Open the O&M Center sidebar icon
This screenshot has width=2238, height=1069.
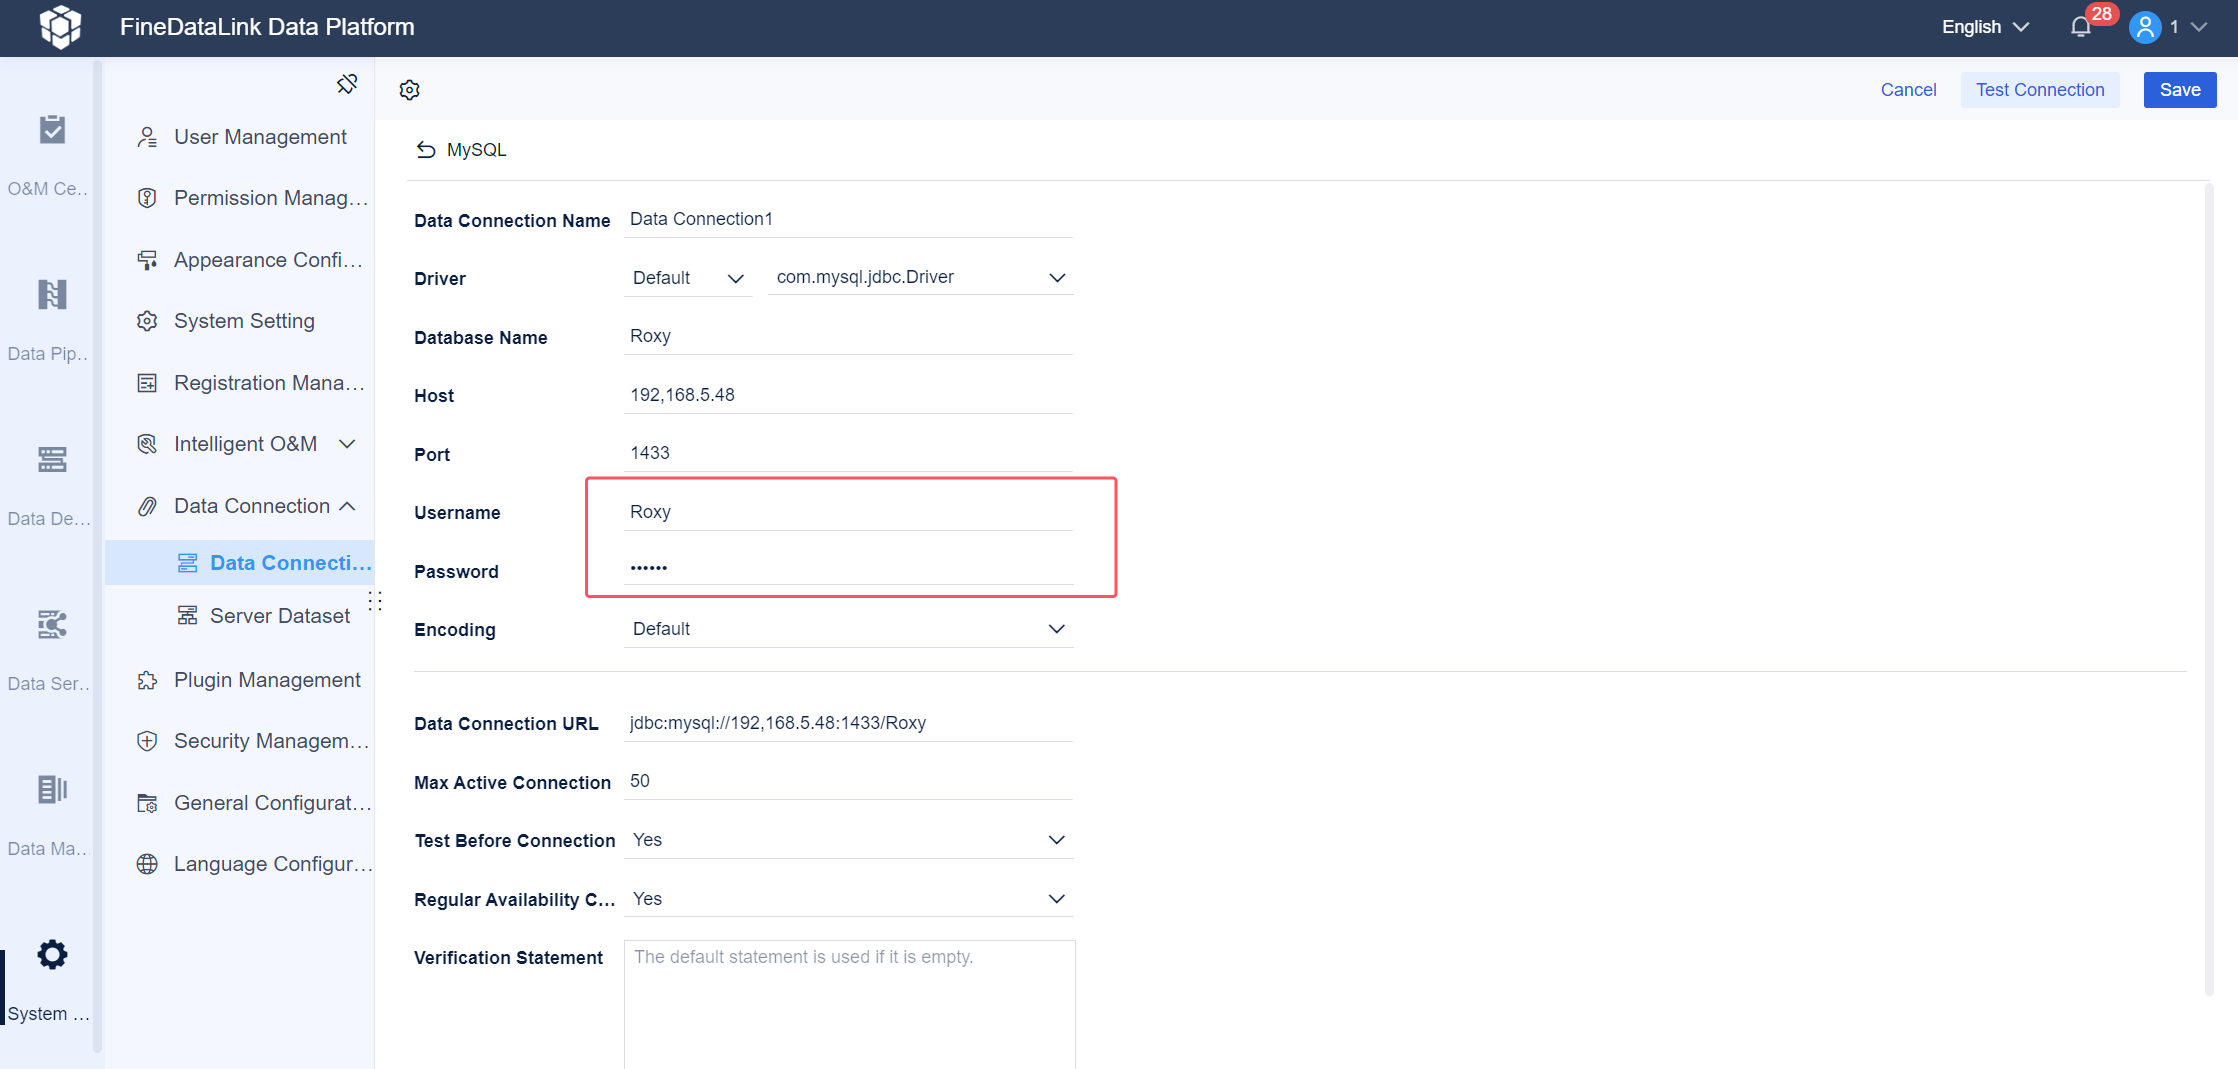52,130
